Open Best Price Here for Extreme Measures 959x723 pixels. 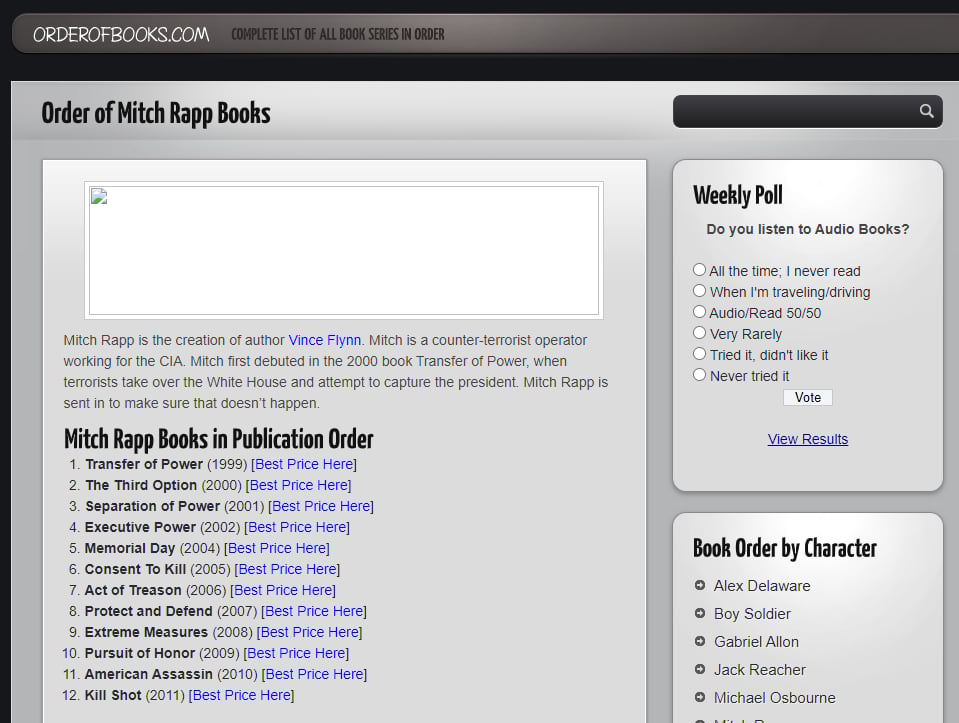click(310, 632)
